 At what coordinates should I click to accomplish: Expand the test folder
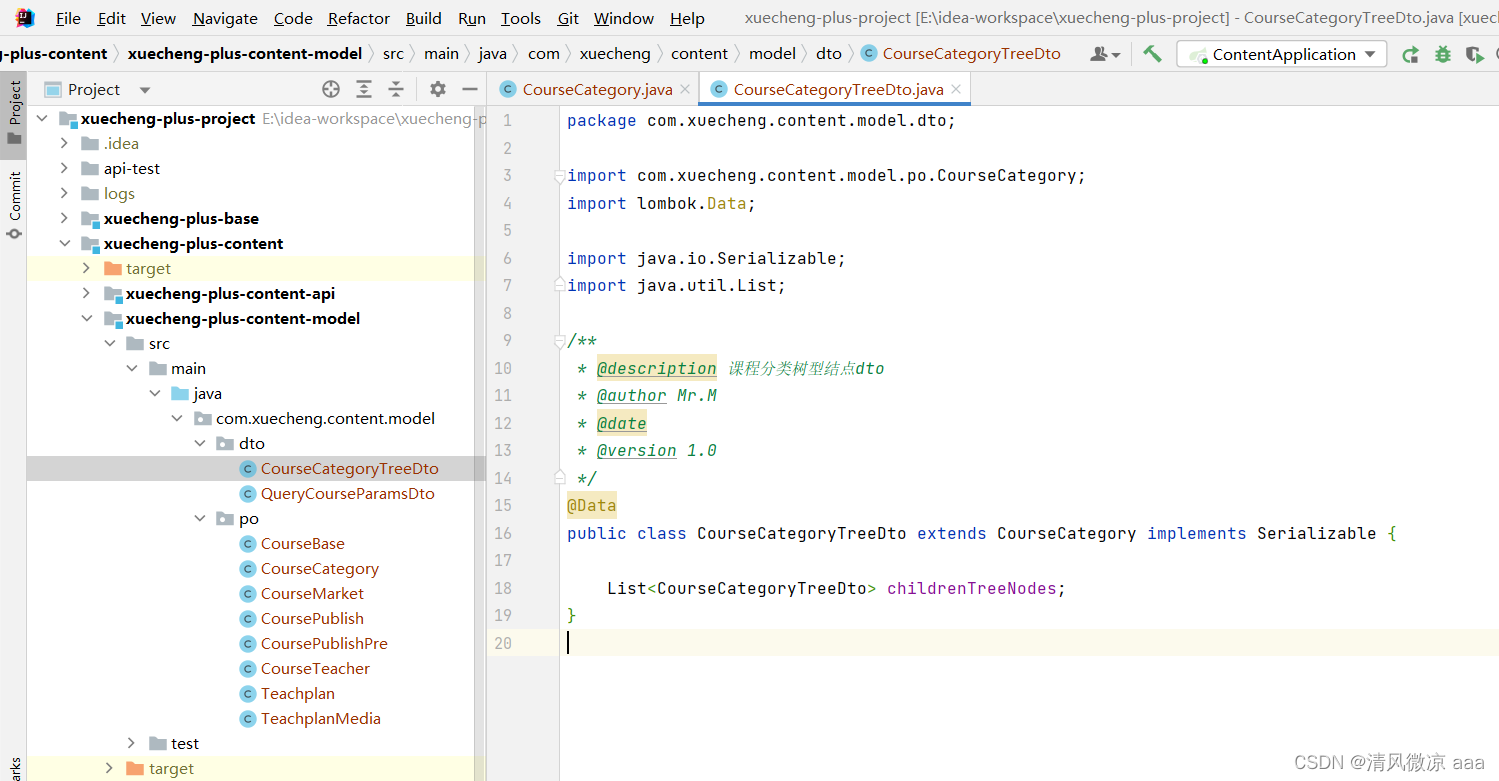pos(131,744)
